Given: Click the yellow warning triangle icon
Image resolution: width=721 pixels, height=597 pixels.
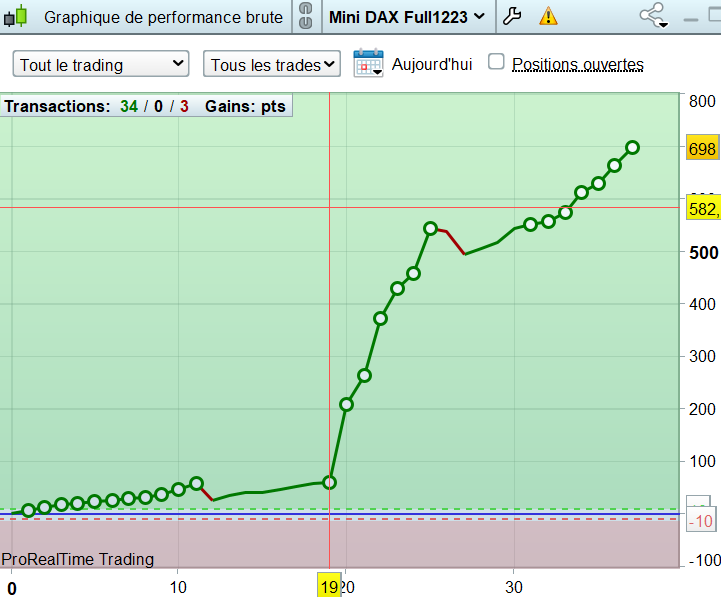Looking at the screenshot, I should [548, 17].
